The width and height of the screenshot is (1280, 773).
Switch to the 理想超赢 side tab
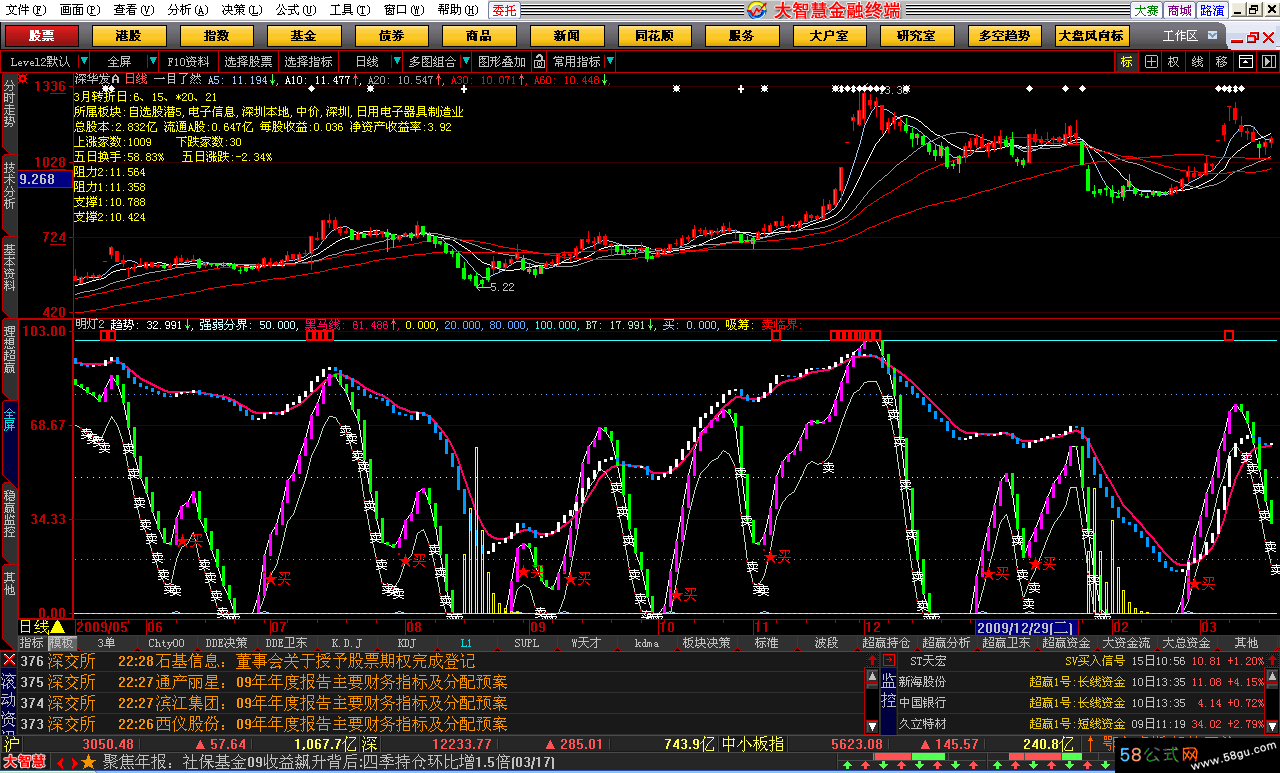[9, 350]
